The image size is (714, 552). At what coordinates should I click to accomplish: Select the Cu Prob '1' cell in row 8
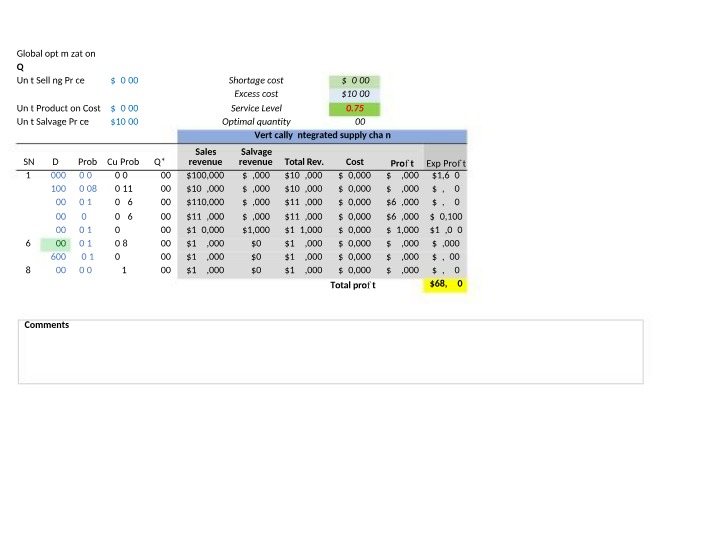coord(124,270)
